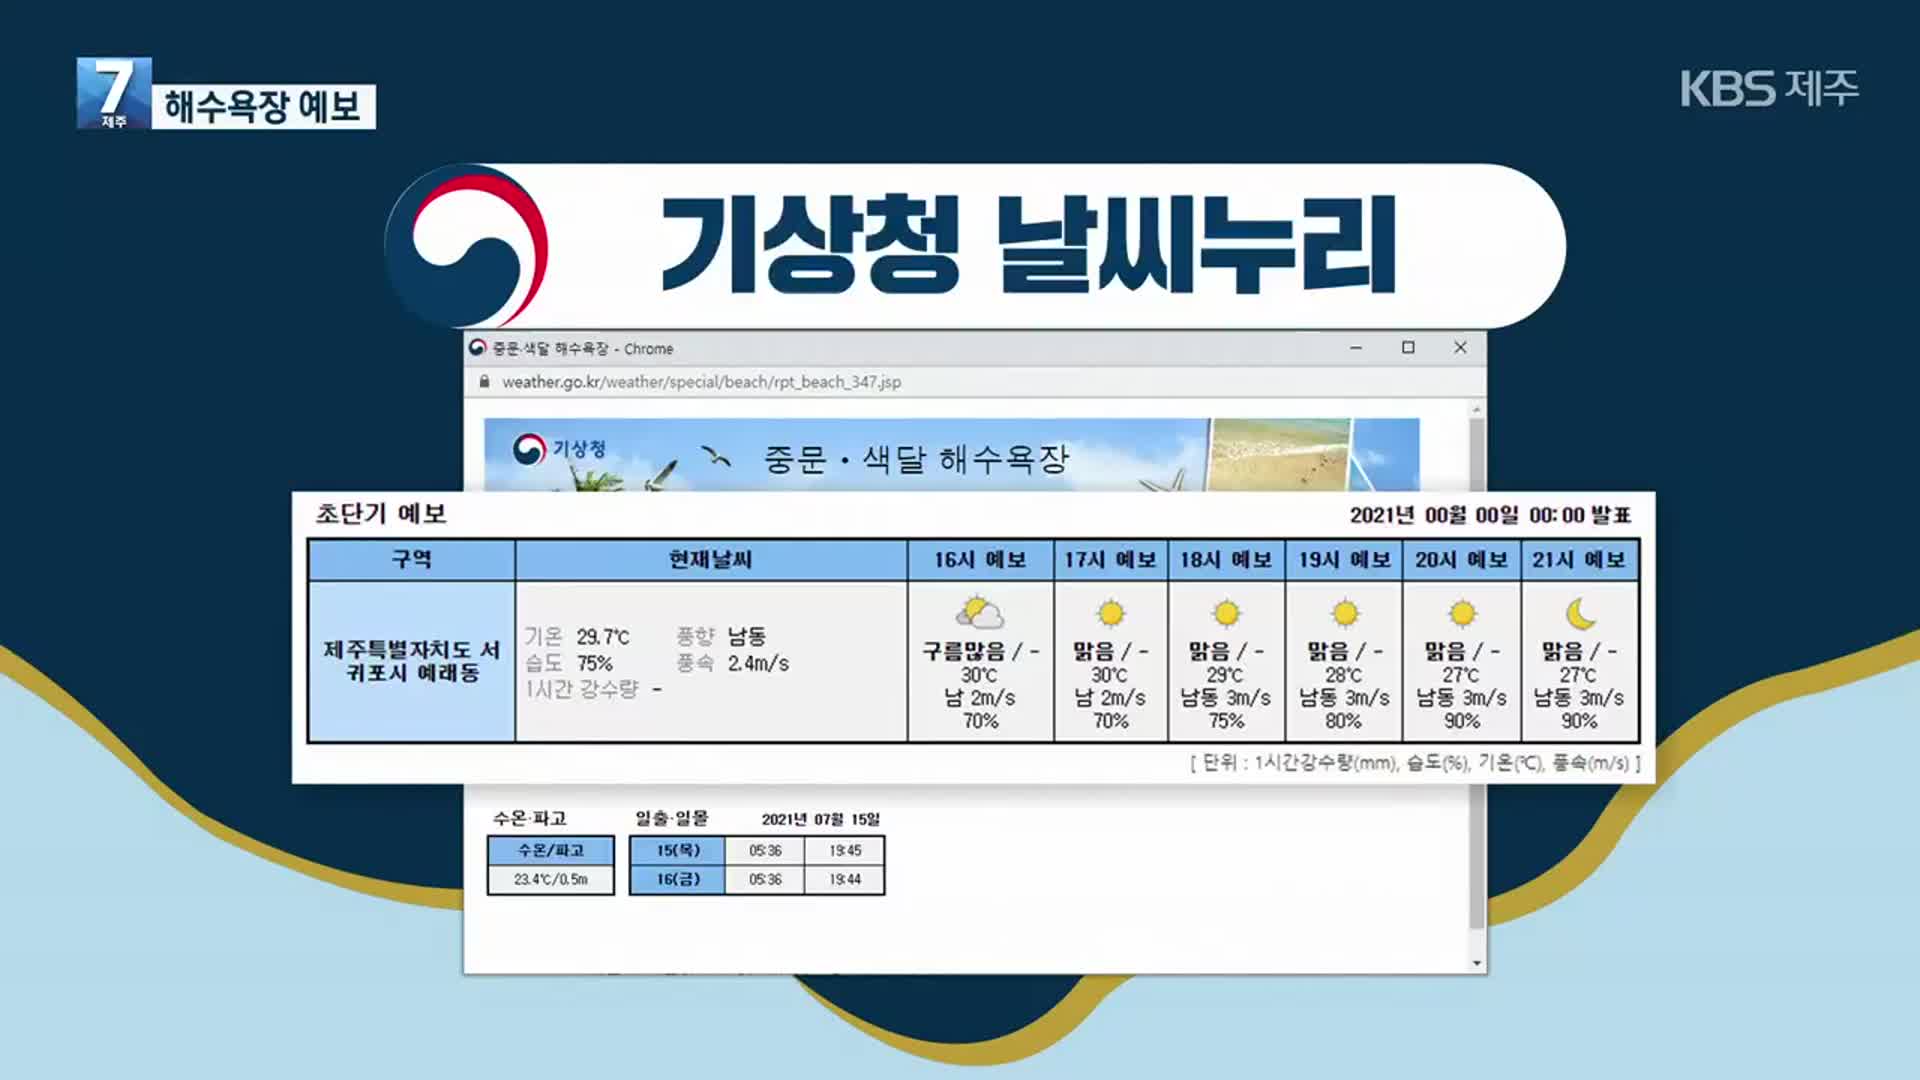Click the moon icon for 21시 forecast

point(1580,612)
